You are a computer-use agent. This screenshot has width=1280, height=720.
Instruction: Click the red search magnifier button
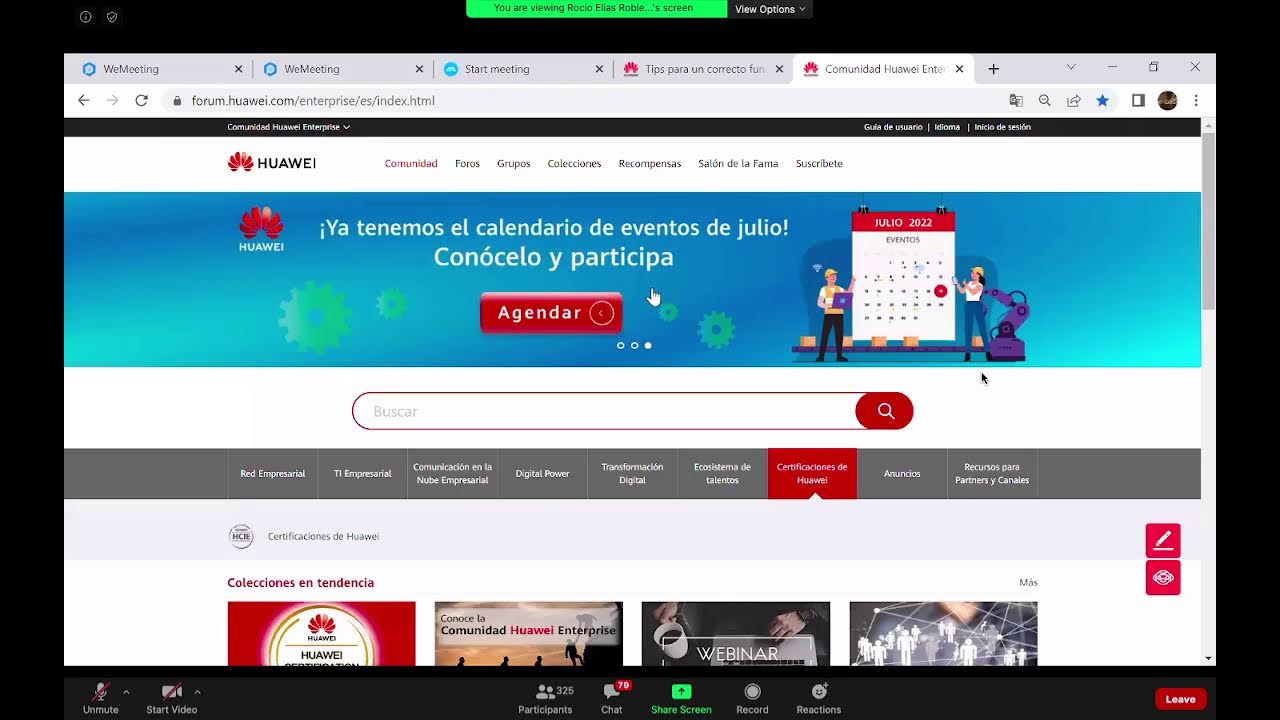[885, 411]
